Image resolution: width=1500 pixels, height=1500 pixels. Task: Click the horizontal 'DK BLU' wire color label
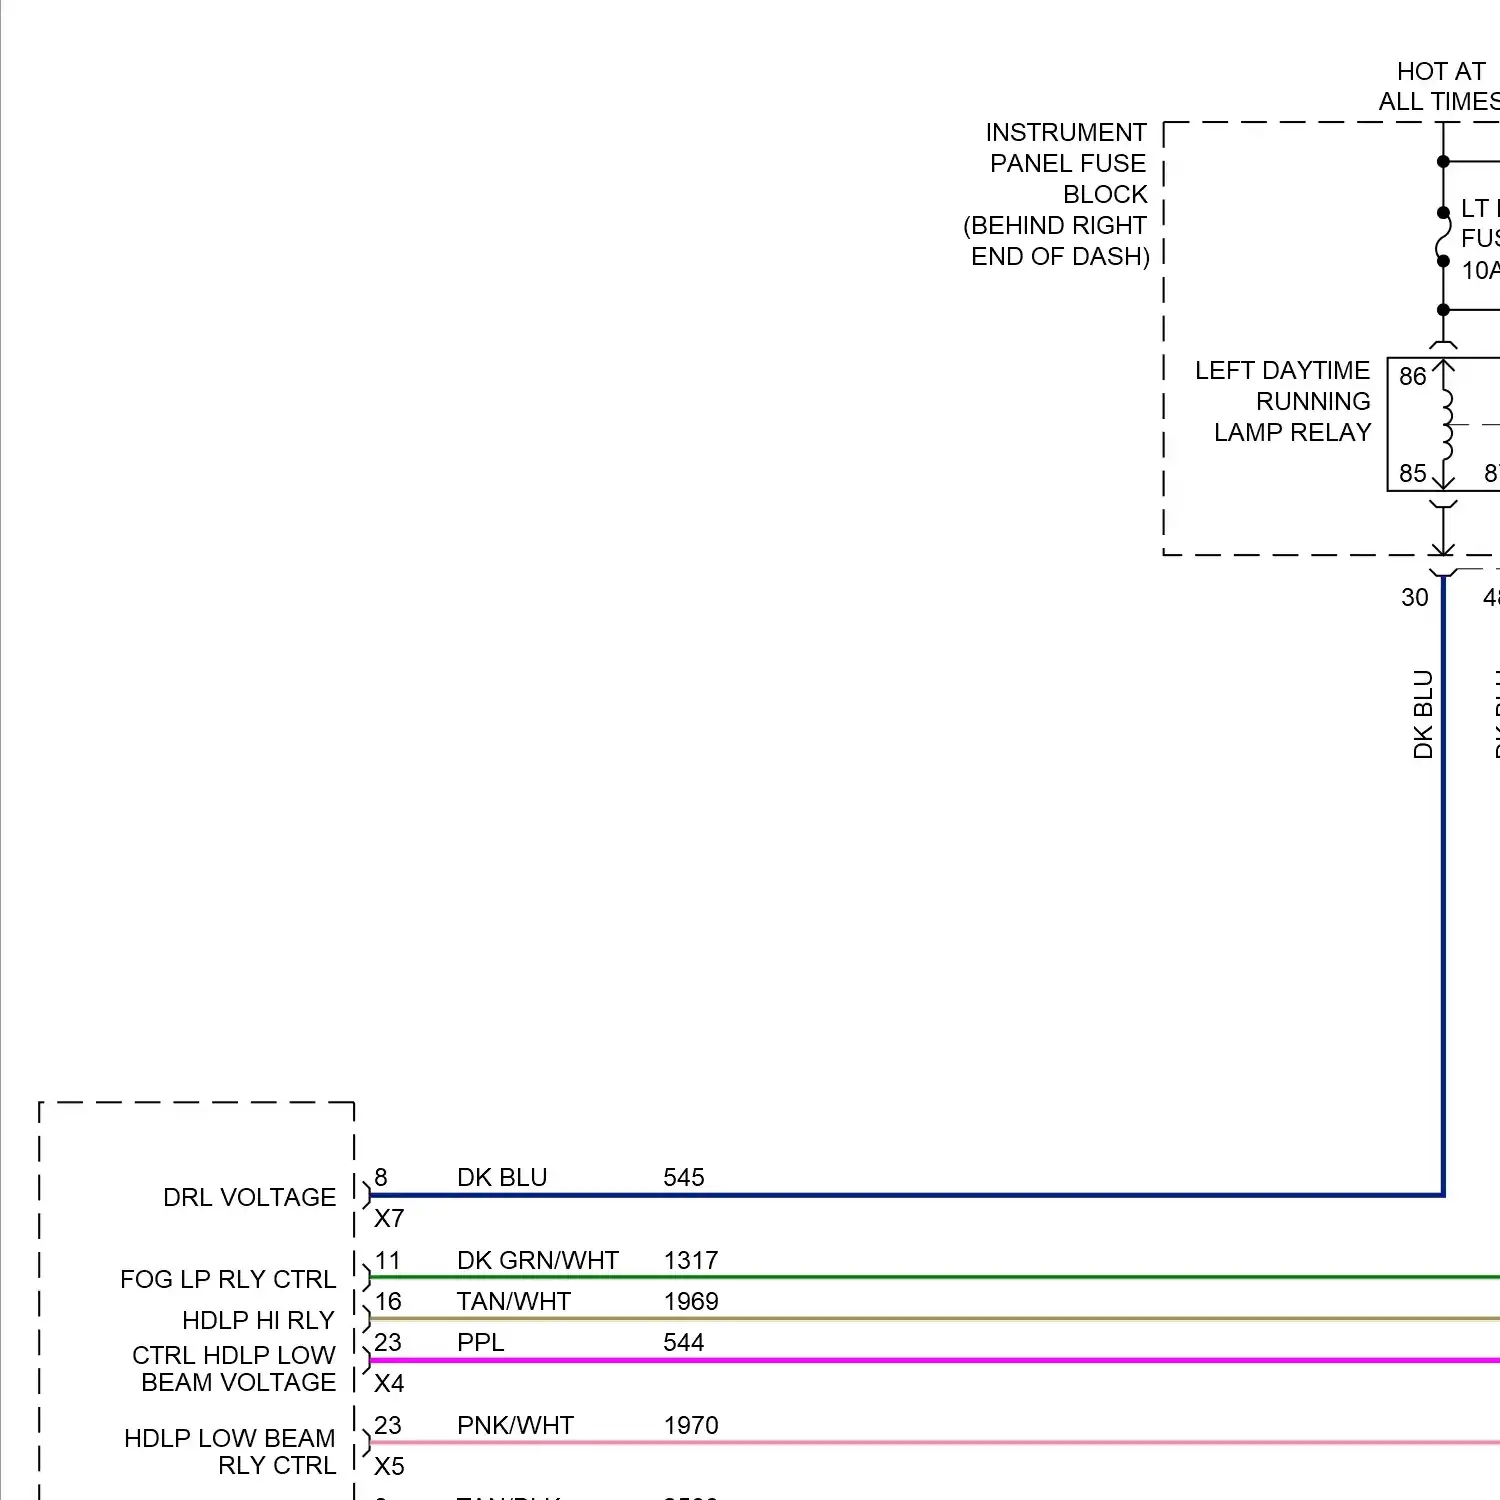[502, 1177]
